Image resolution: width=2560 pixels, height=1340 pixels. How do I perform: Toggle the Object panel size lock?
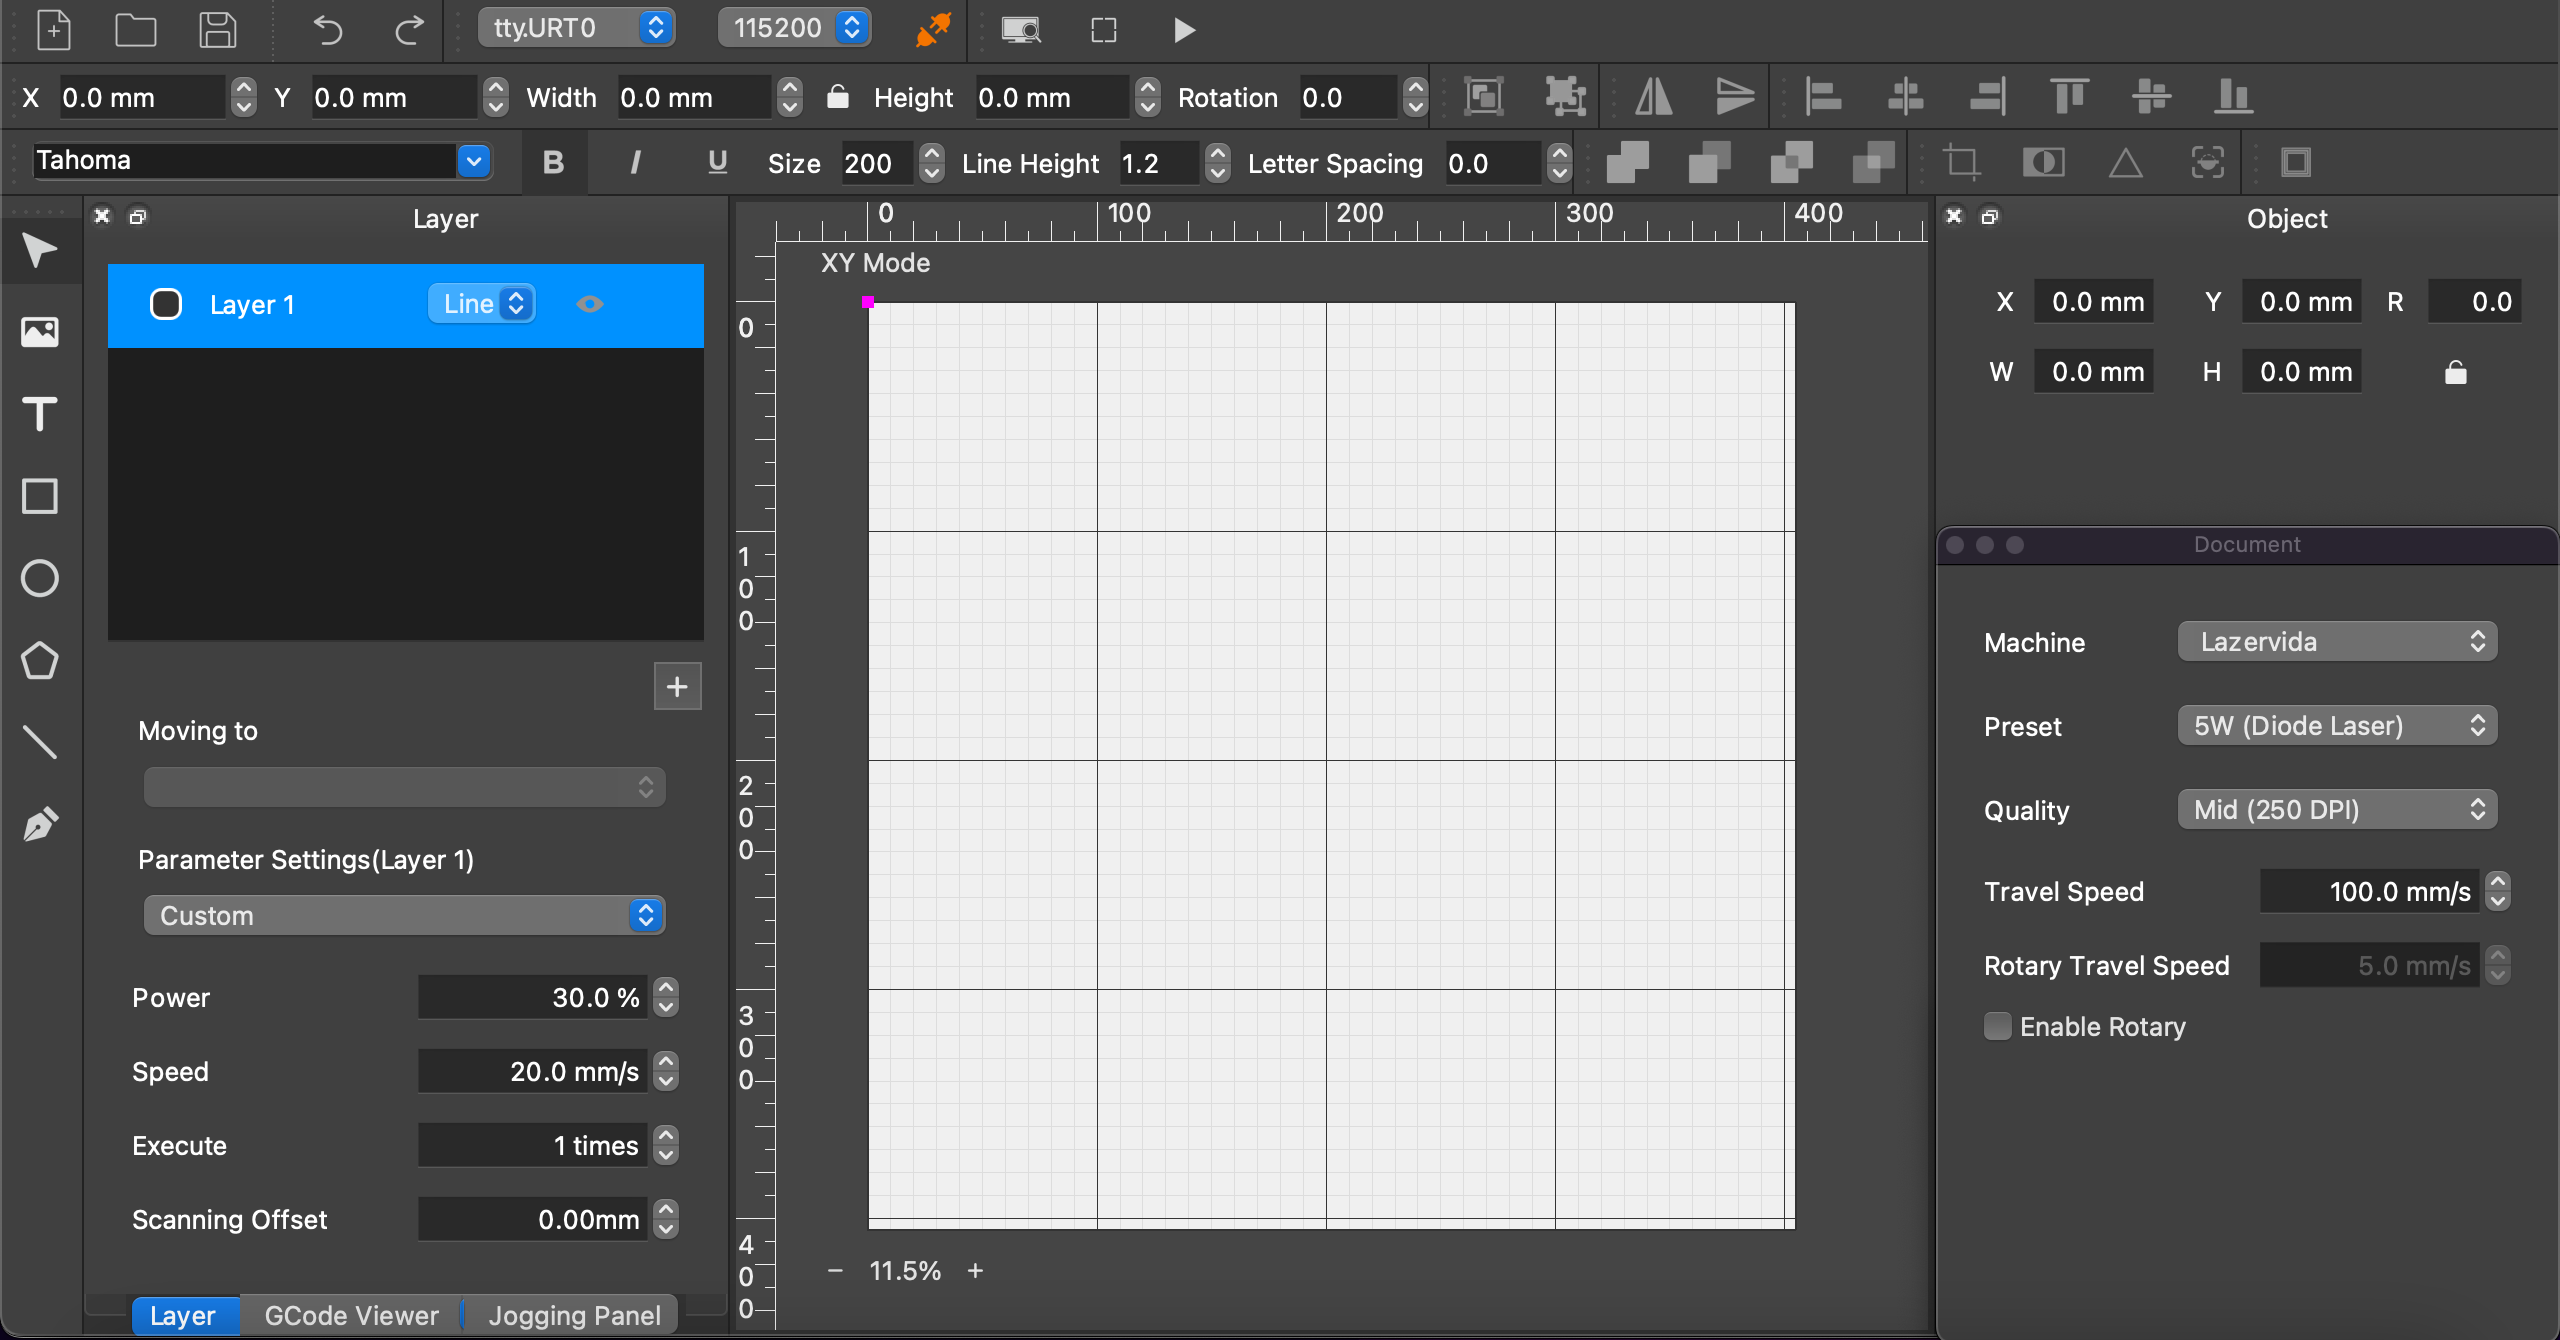(2456, 372)
